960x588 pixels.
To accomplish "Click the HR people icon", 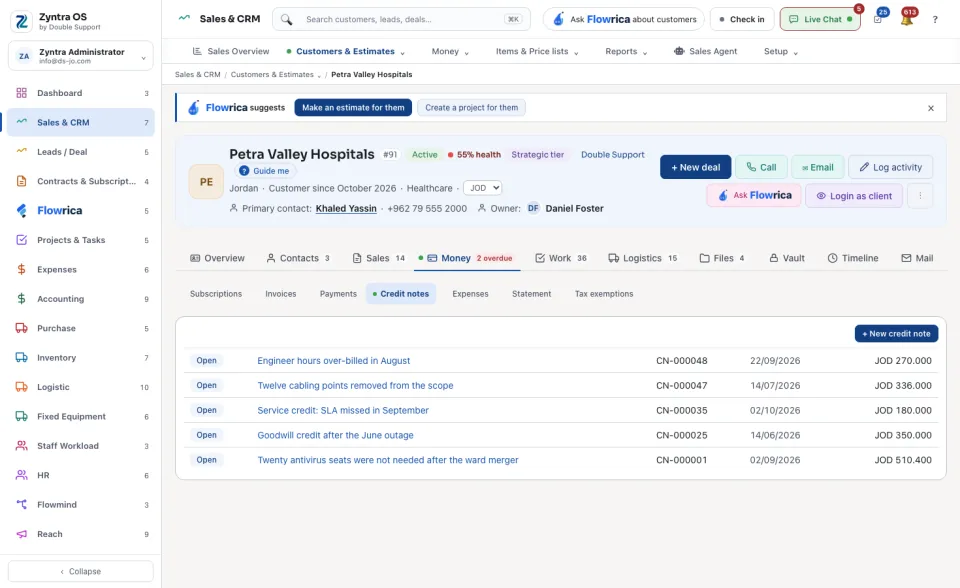I will [21, 475].
